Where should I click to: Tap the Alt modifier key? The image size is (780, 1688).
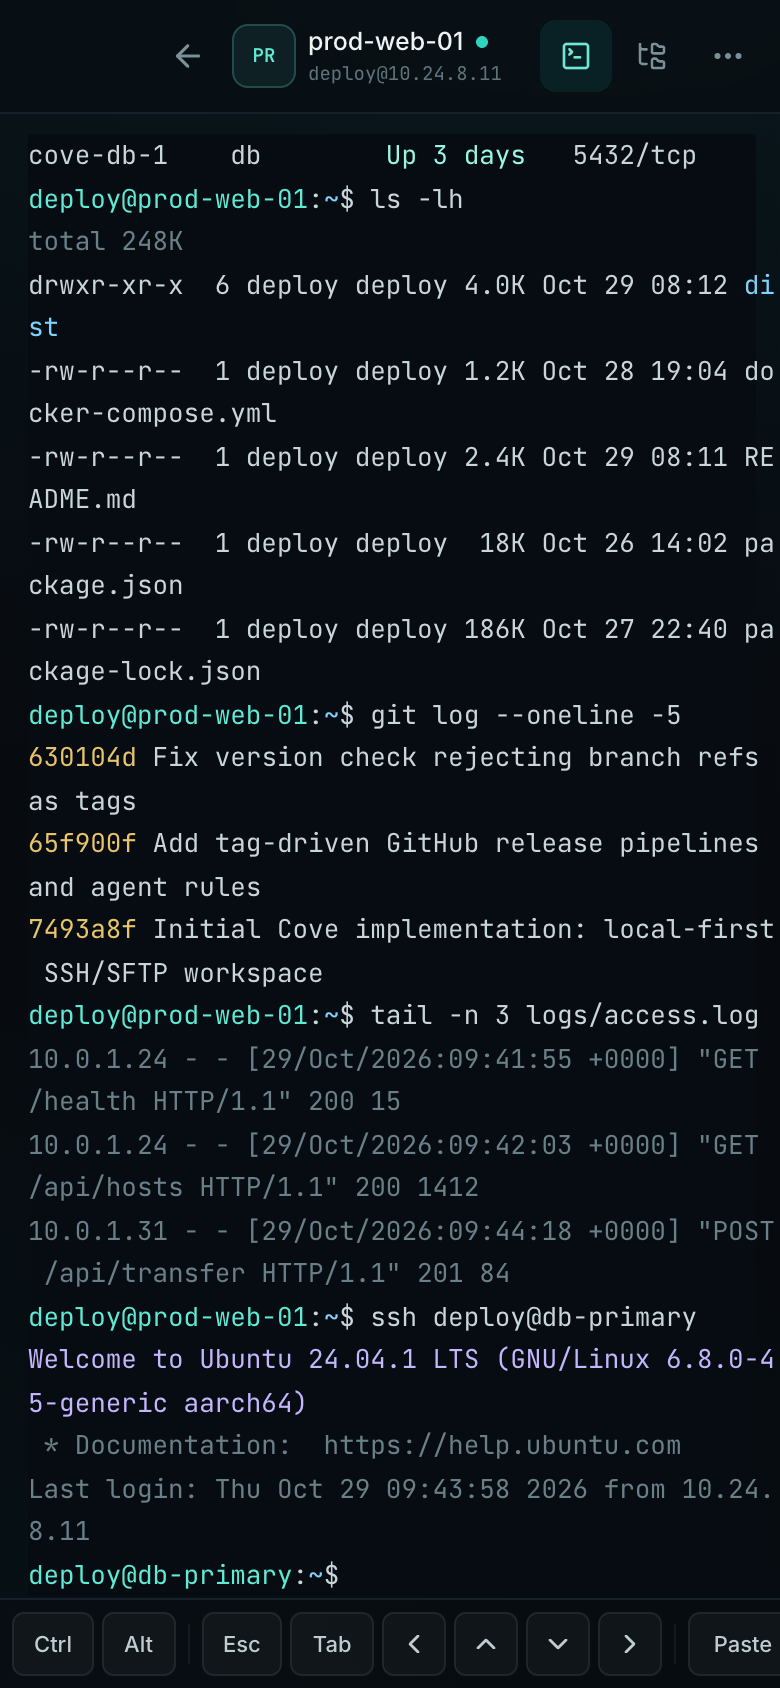pyautogui.click(x=139, y=1644)
